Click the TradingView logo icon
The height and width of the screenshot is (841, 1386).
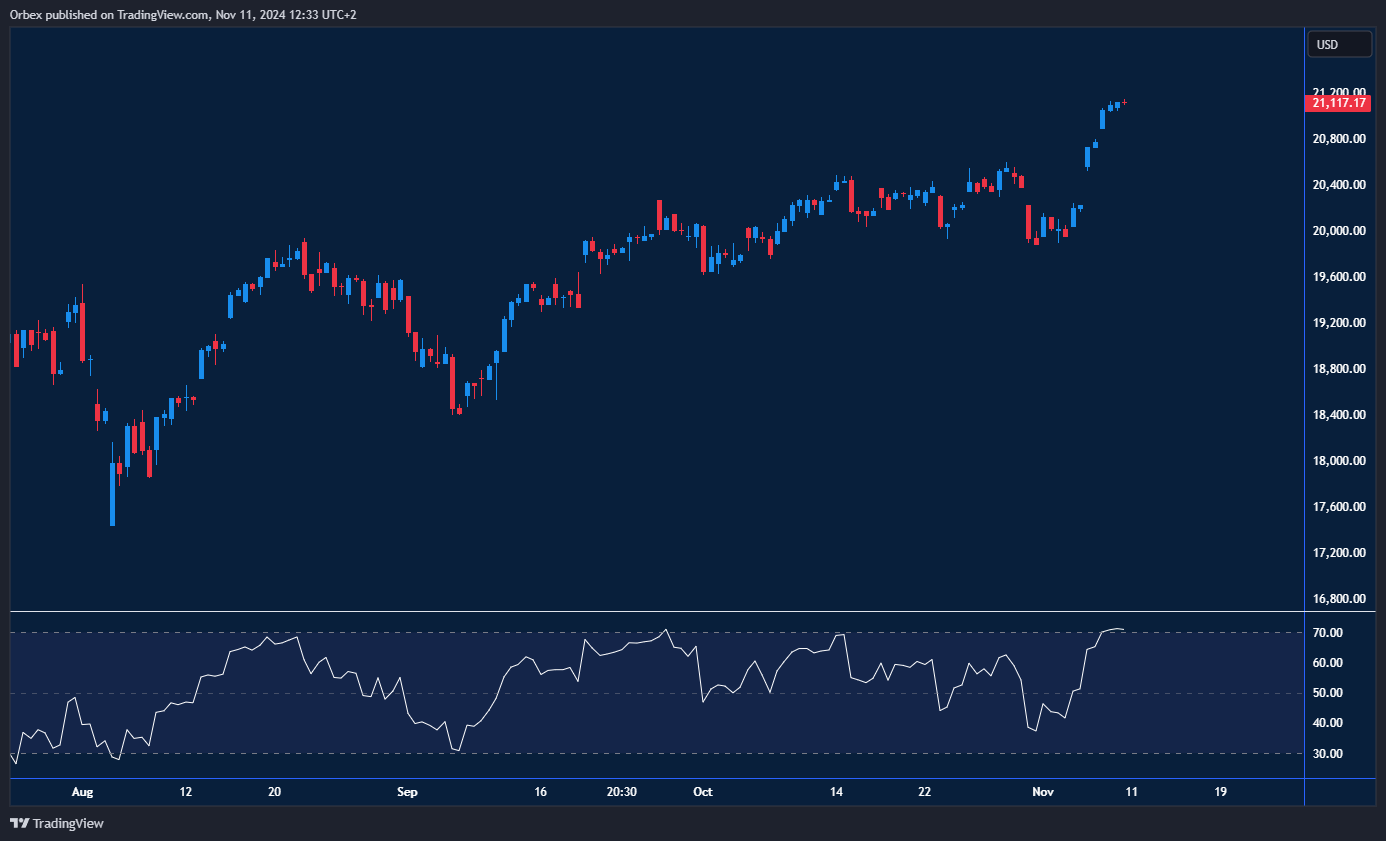(x=19, y=823)
